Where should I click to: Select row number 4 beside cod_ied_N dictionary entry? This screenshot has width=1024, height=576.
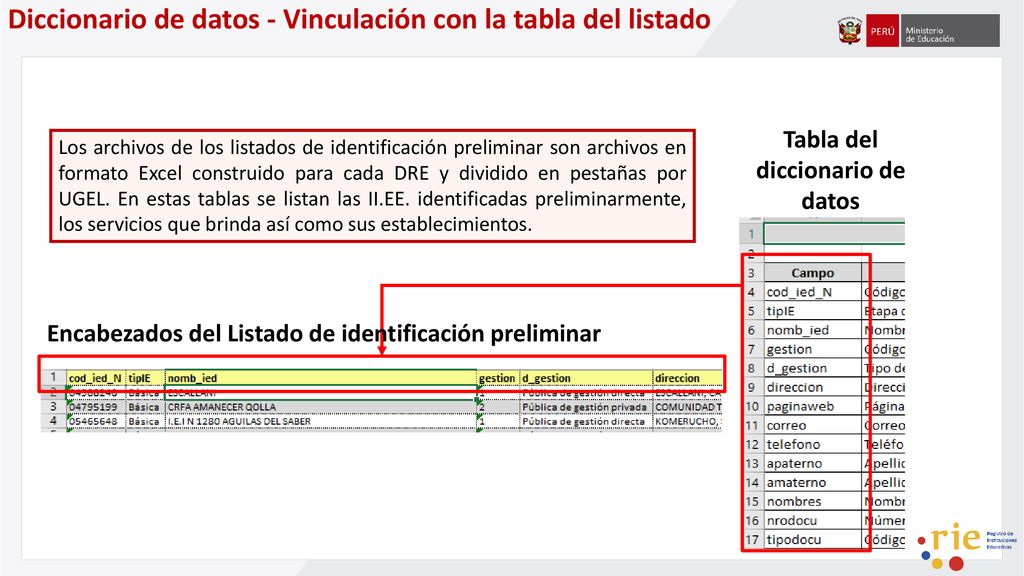[x=752, y=292]
